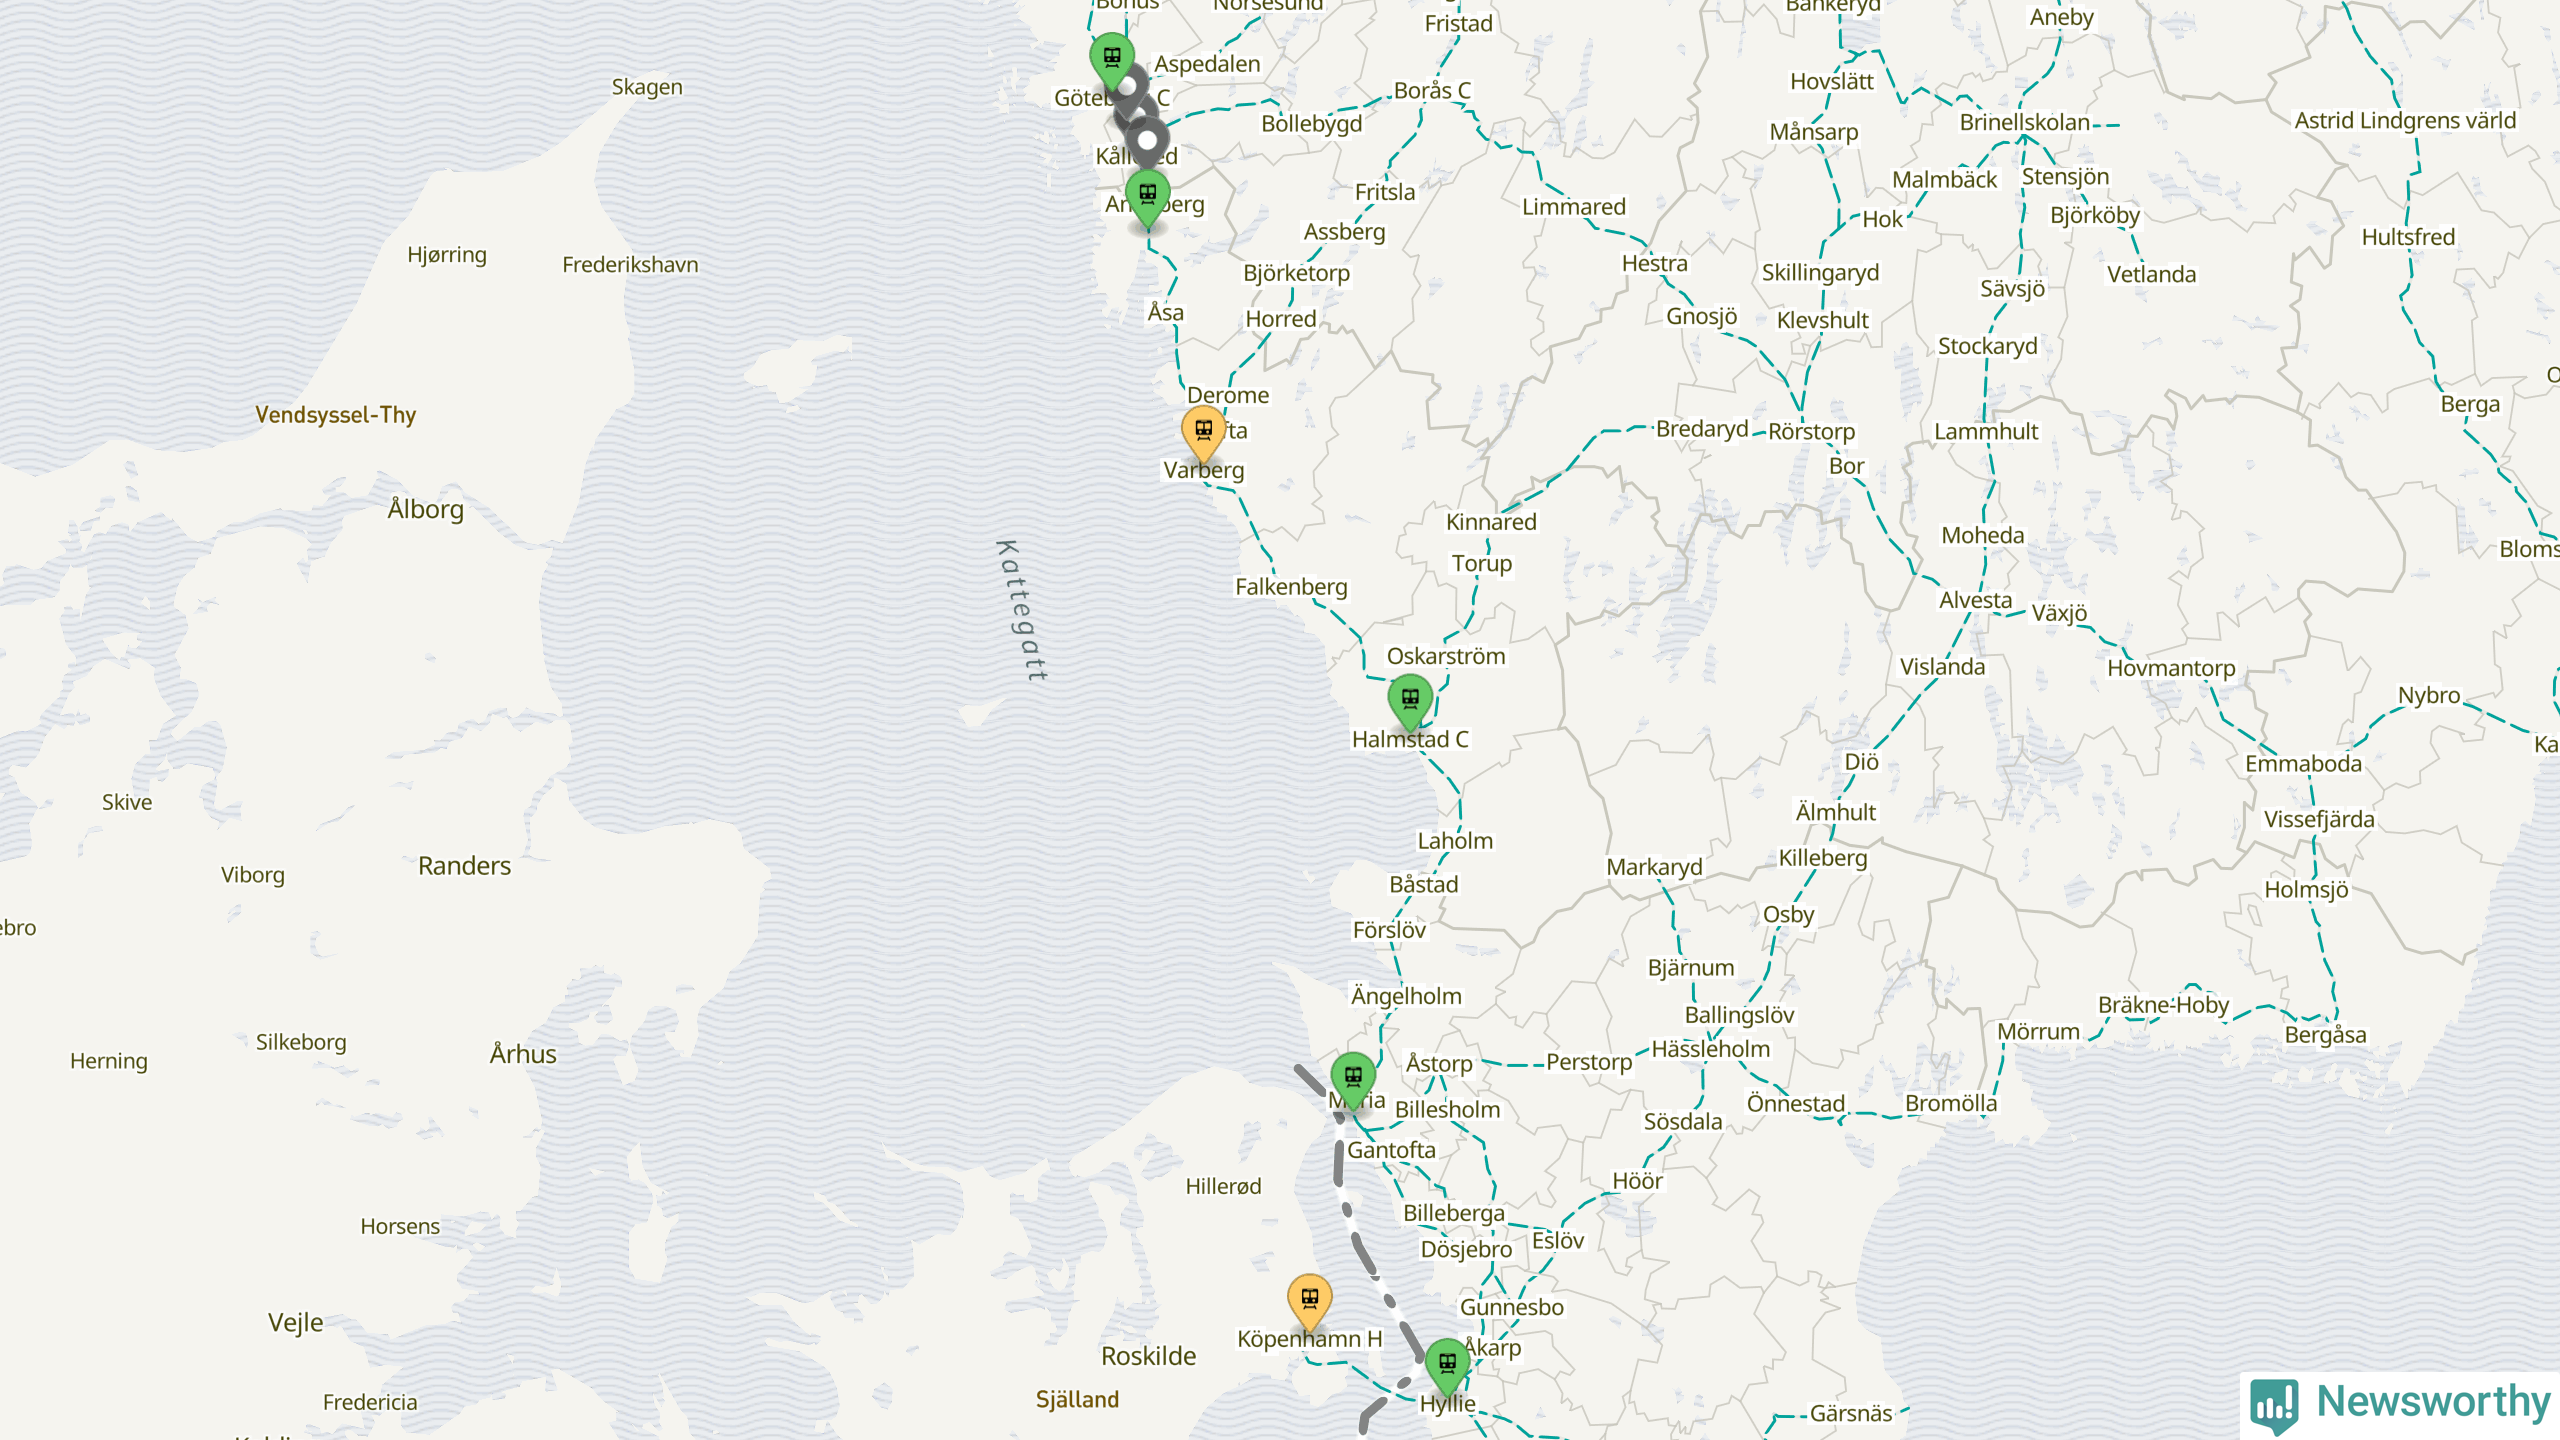Click the Bollebygd label
Viewport: 2560px width, 1440px height.
[x=1311, y=125]
